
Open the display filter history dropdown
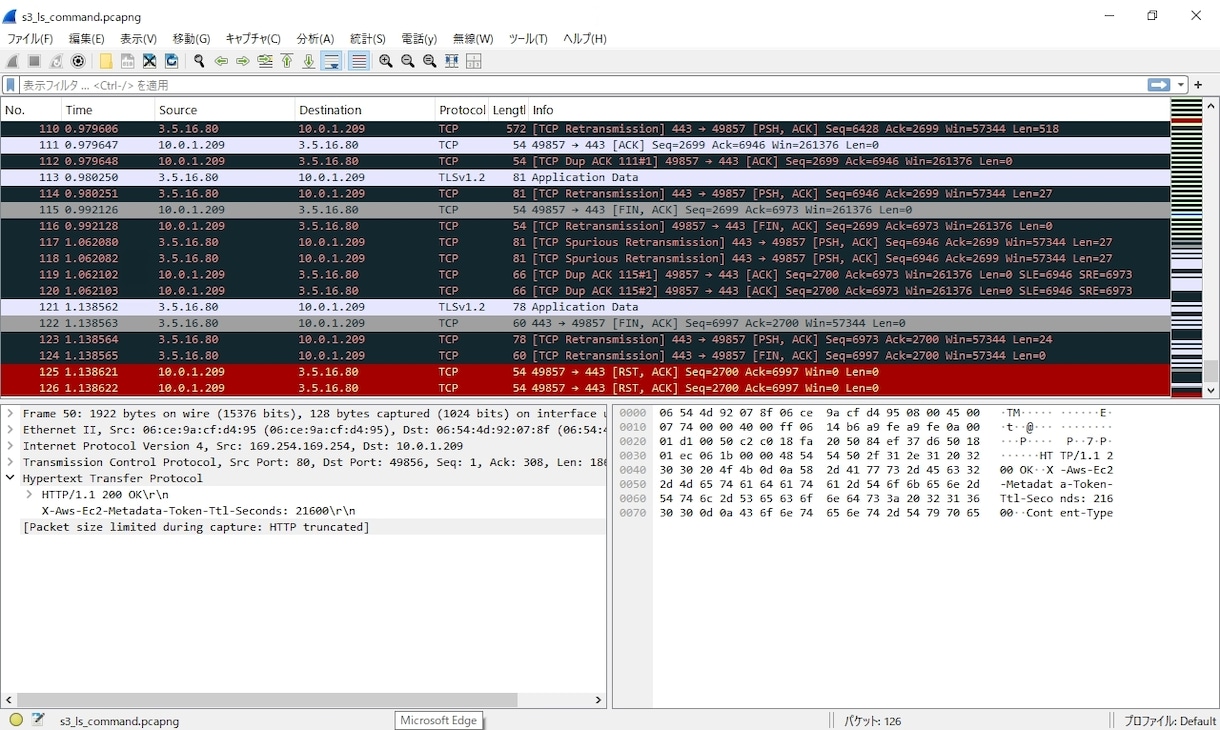pos(1181,85)
